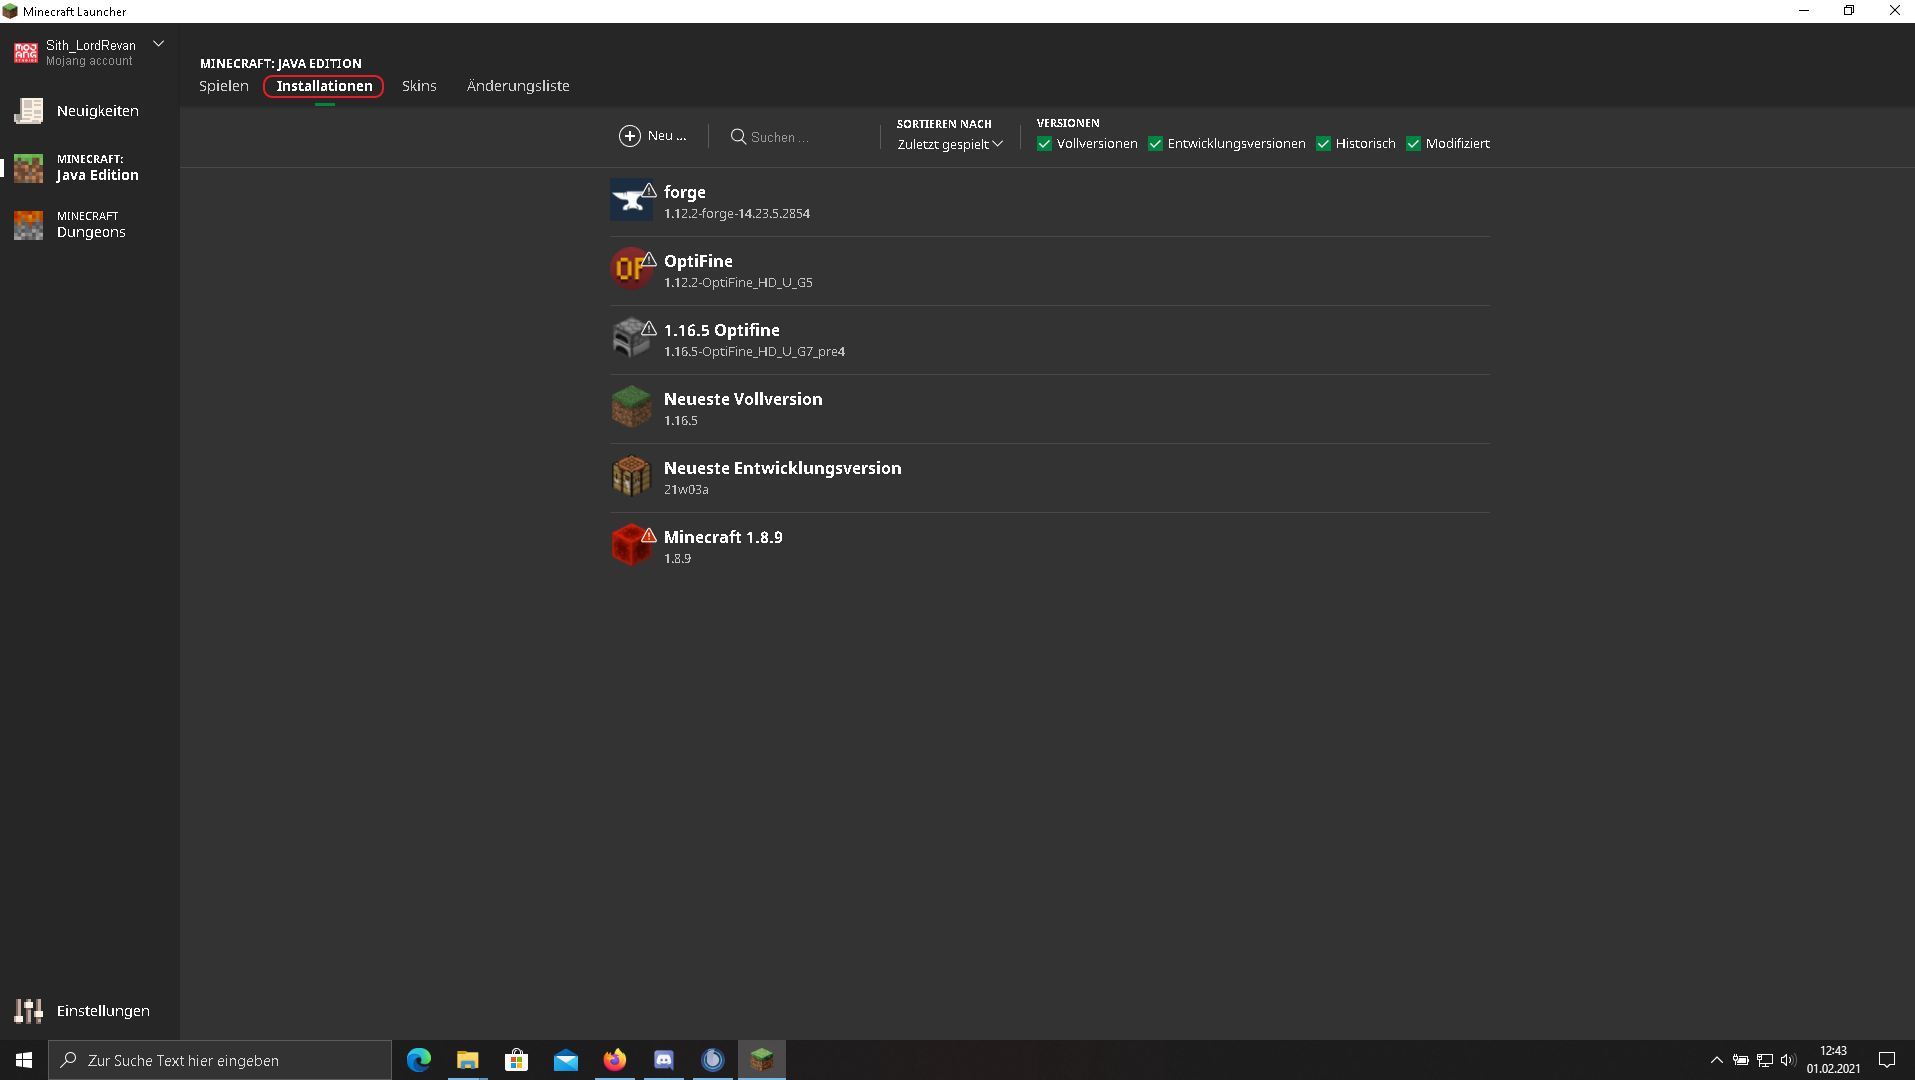
Task: Click the blue circular app in taskbar
Action: 713,1060
